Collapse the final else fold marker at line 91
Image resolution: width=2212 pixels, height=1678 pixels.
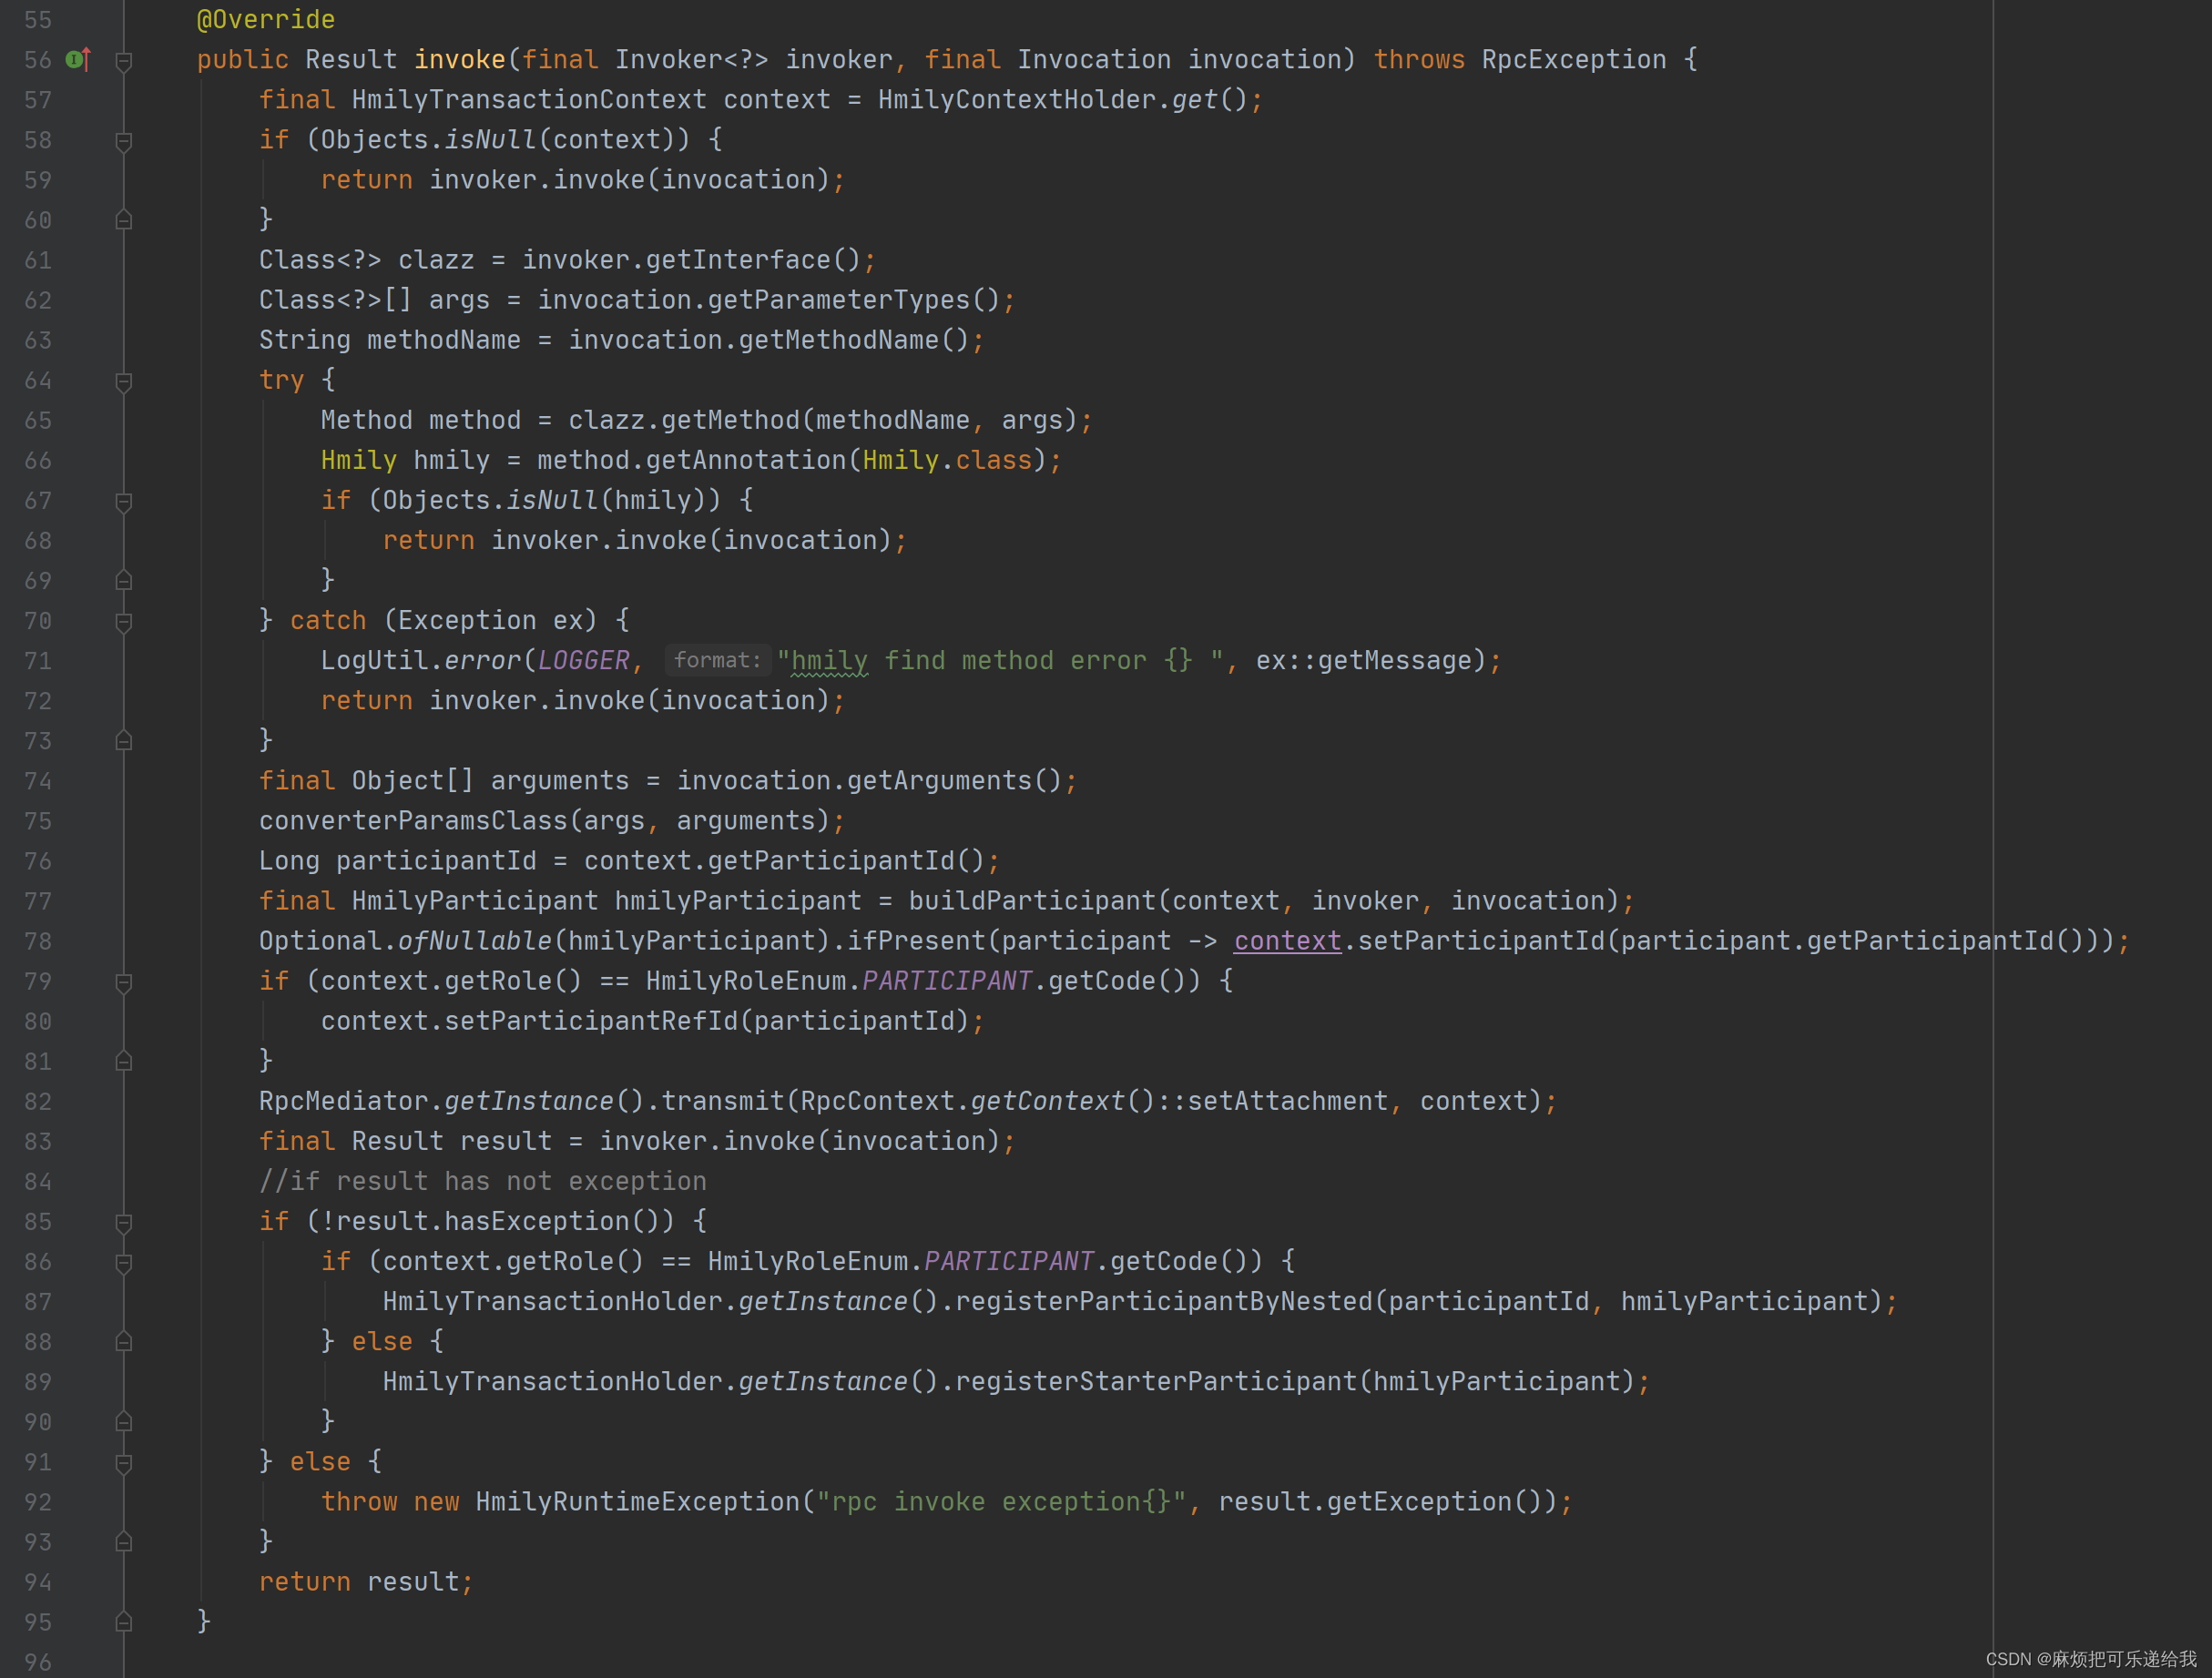(x=124, y=1463)
